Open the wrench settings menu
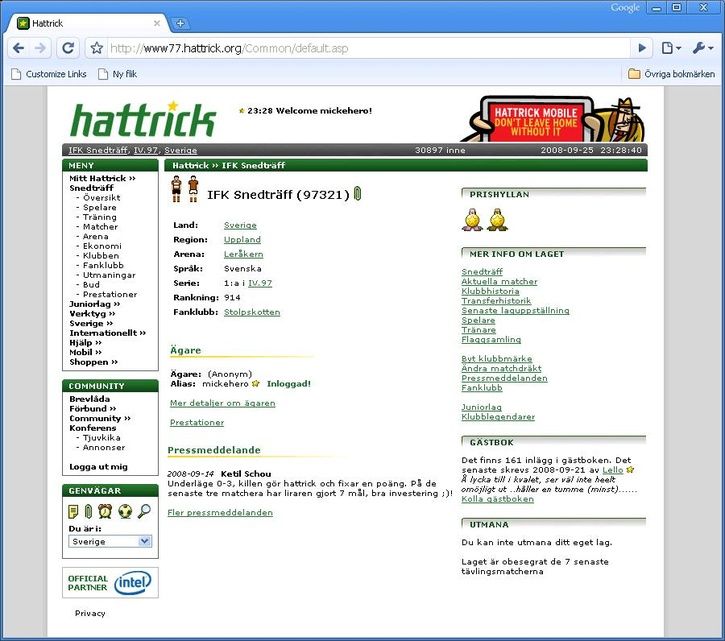 (703, 48)
